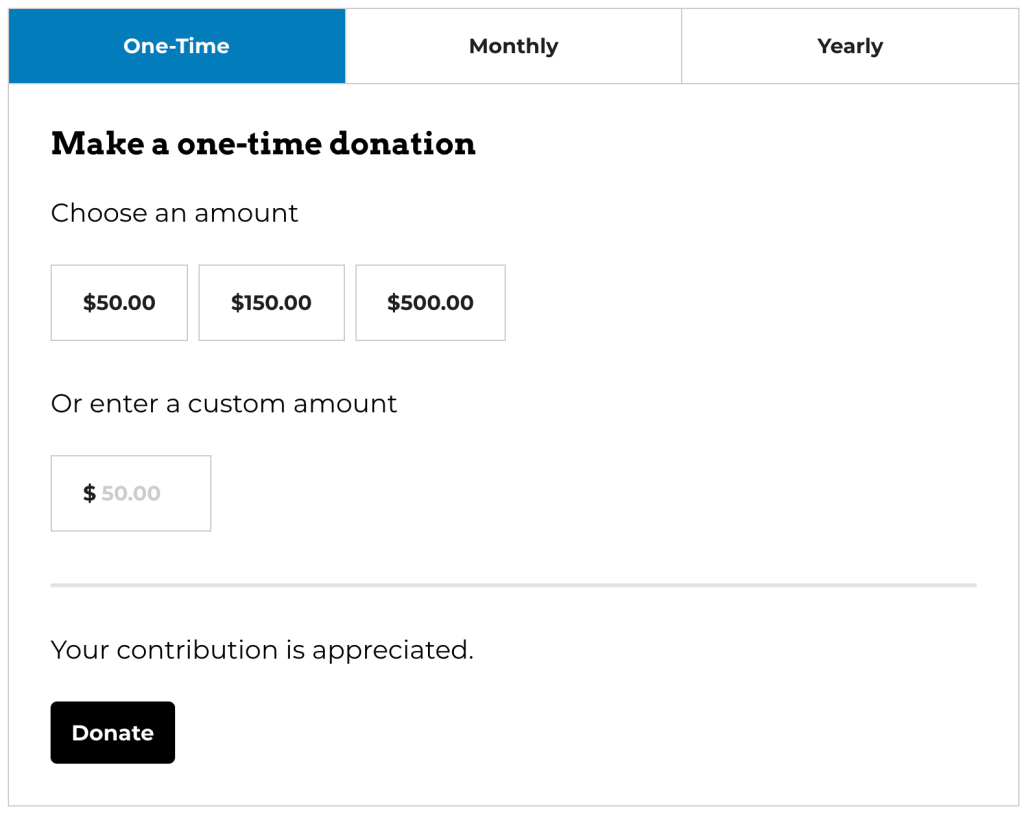This screenshot has width=1024, height=813.
Task: Click the 50.00 placeholder text
Action: (131, 493)
